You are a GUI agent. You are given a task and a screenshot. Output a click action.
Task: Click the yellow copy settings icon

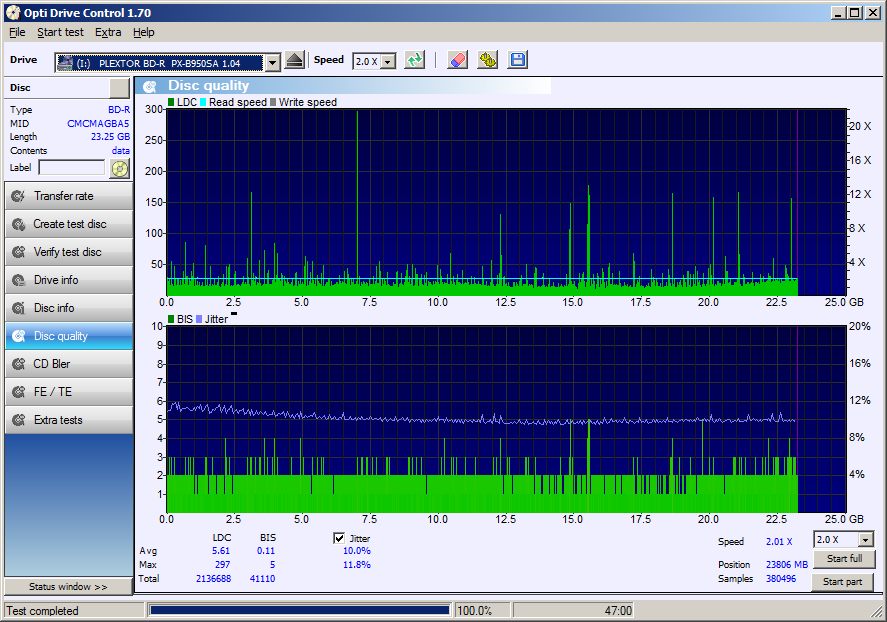(487, 60)
